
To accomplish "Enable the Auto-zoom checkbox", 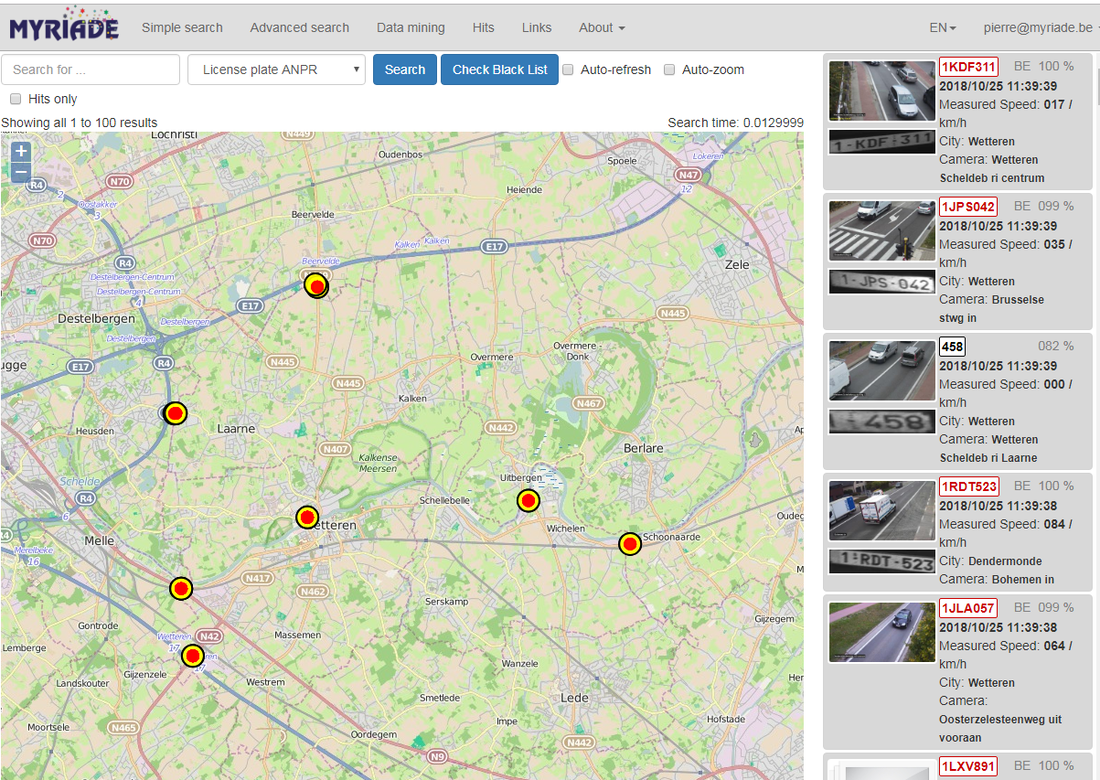I will click(669, 69).
